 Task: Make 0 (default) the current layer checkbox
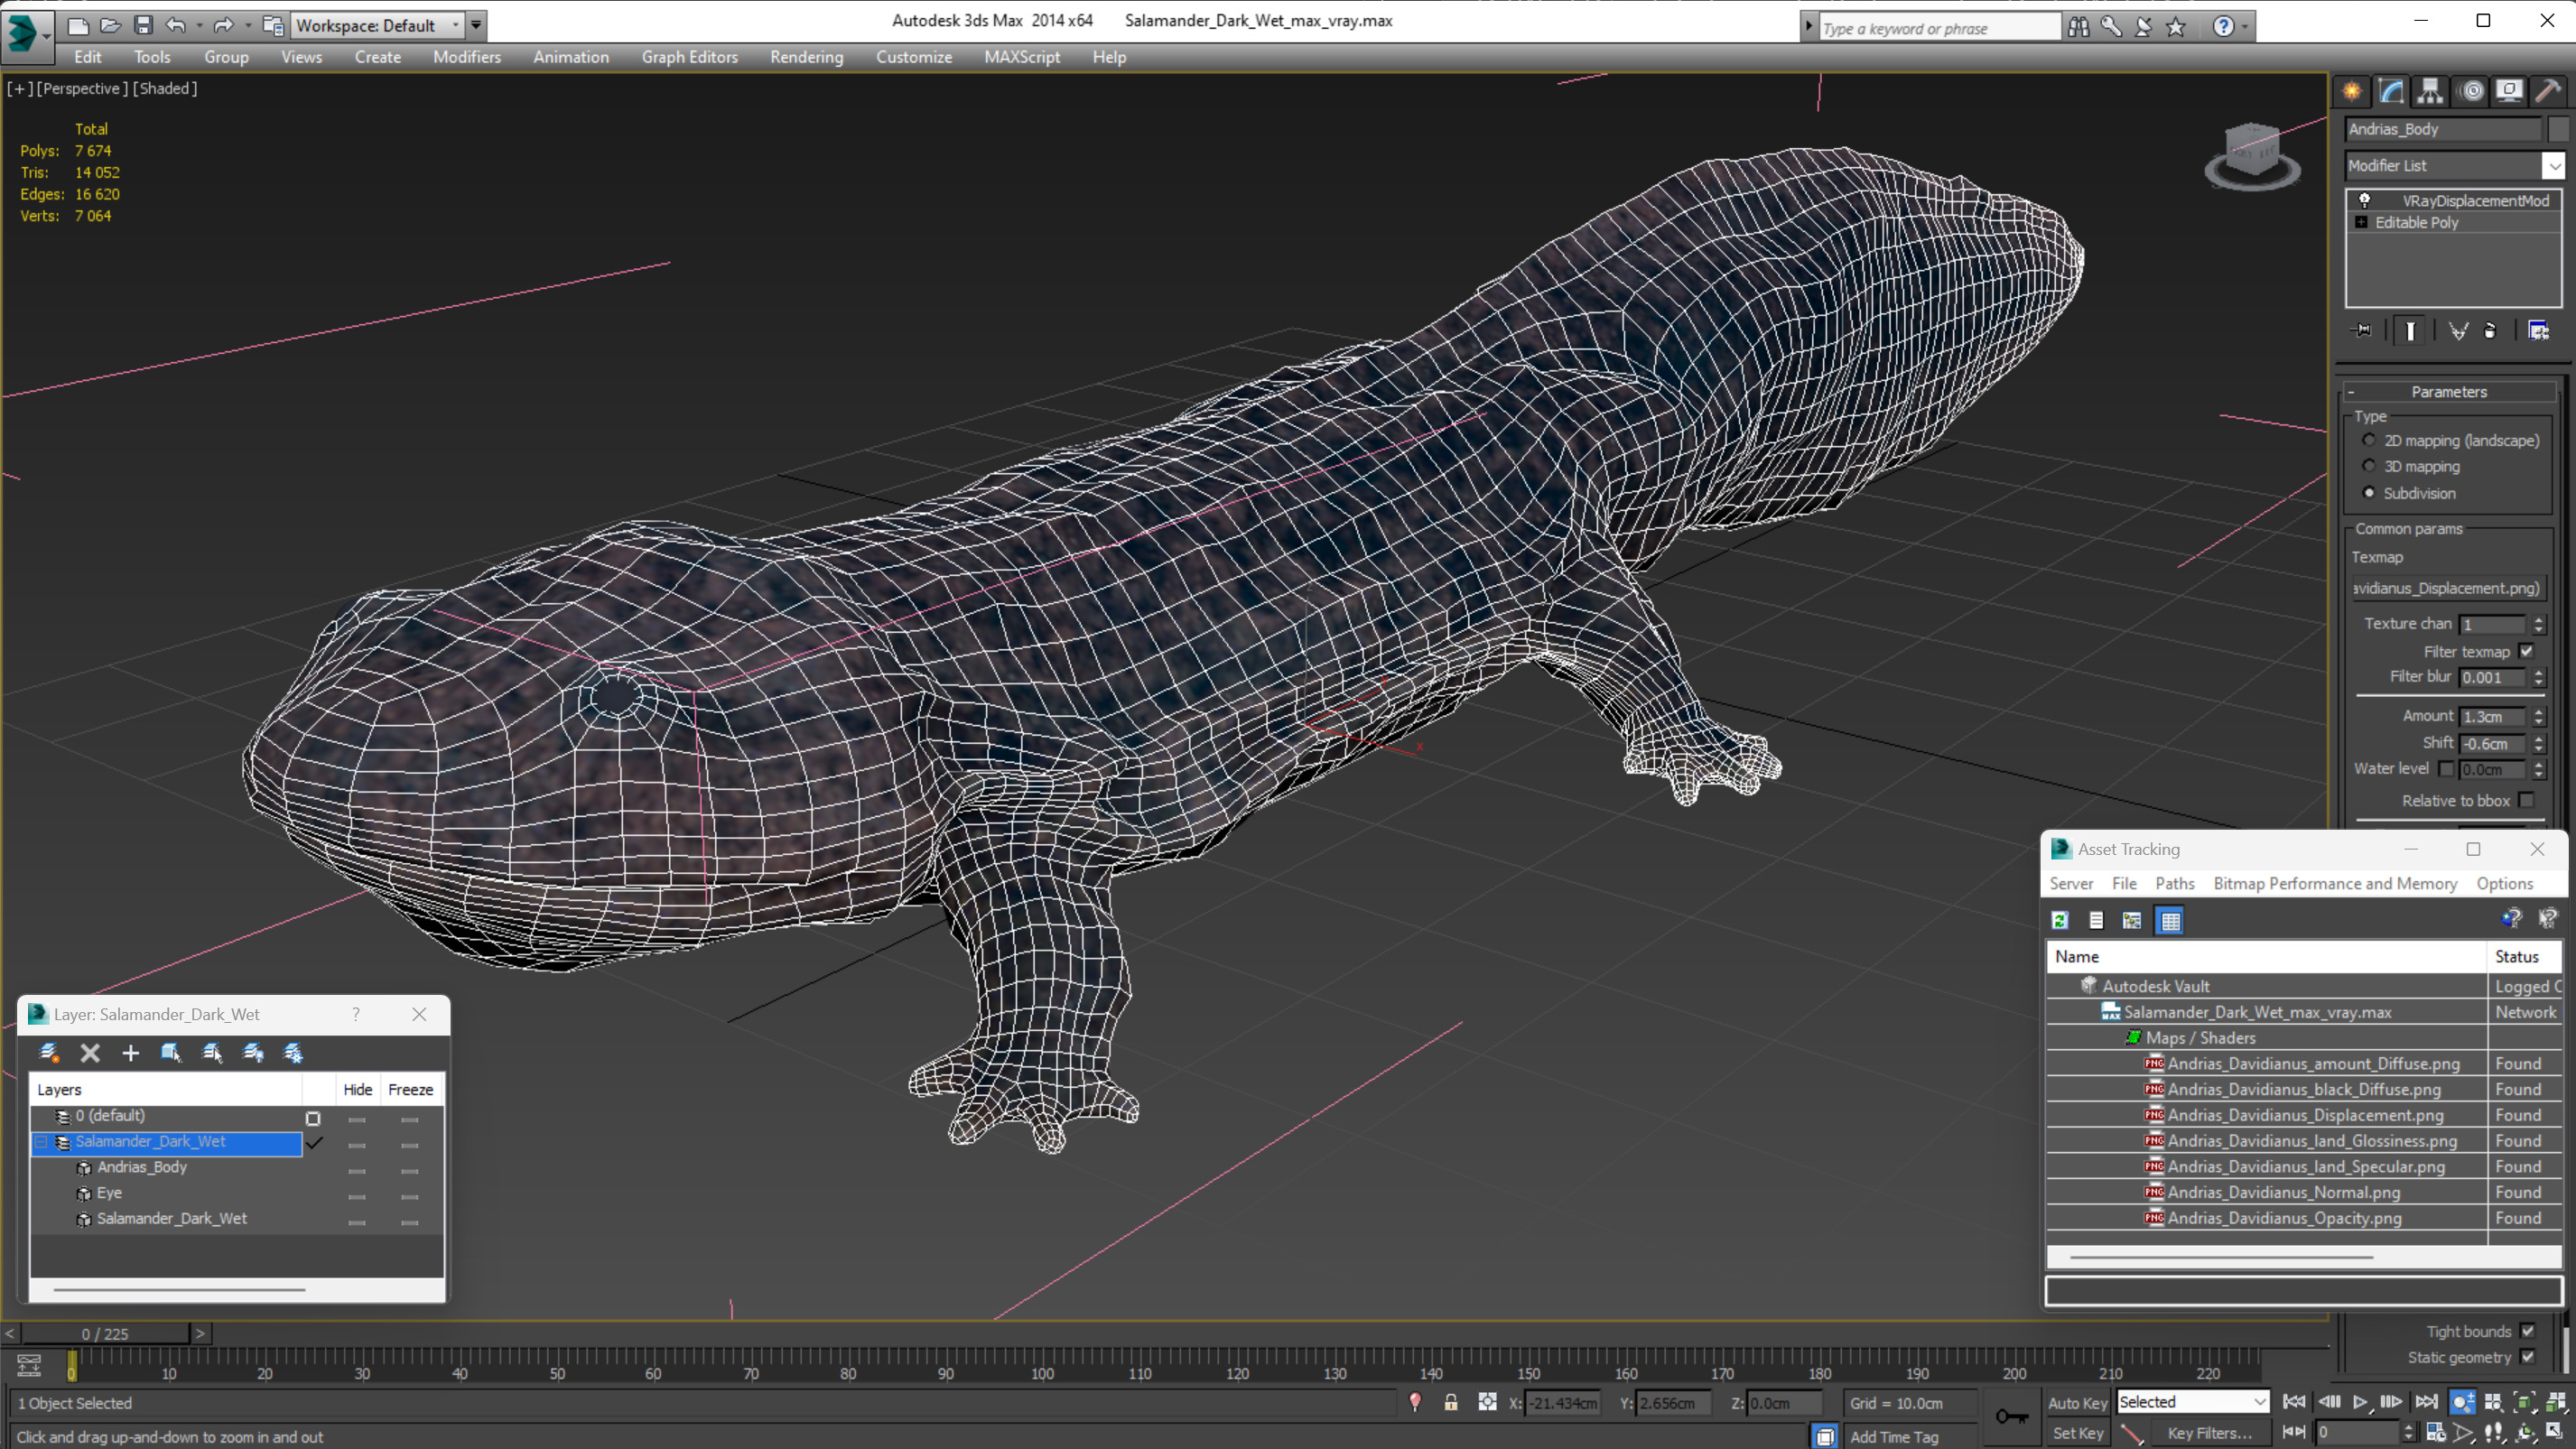[313, 1118]
